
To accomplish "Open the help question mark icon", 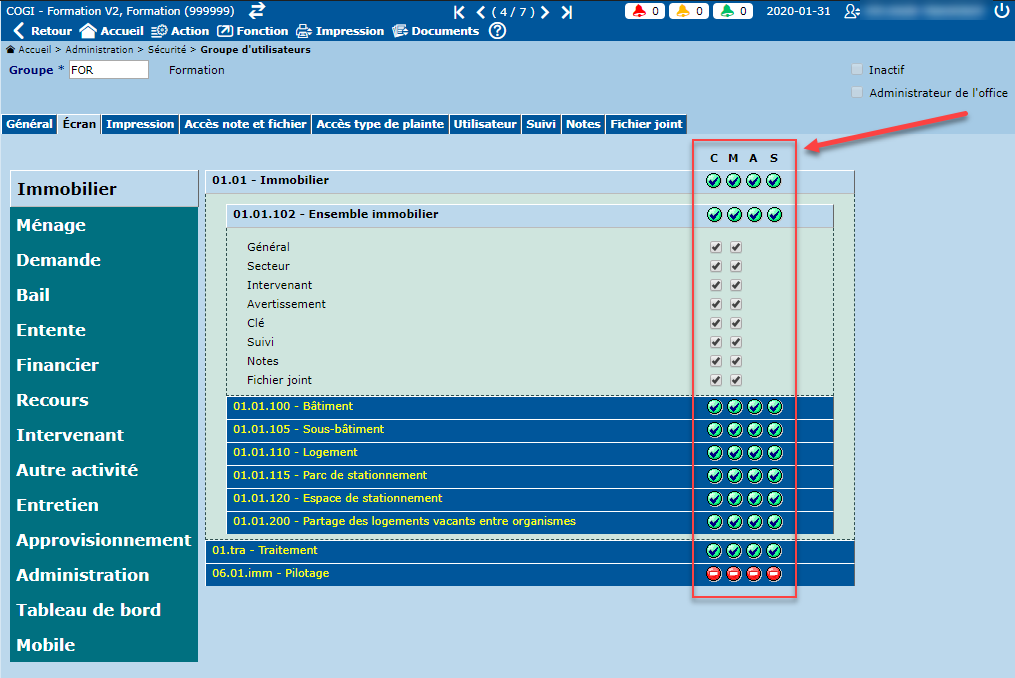I will pos(497,31).
